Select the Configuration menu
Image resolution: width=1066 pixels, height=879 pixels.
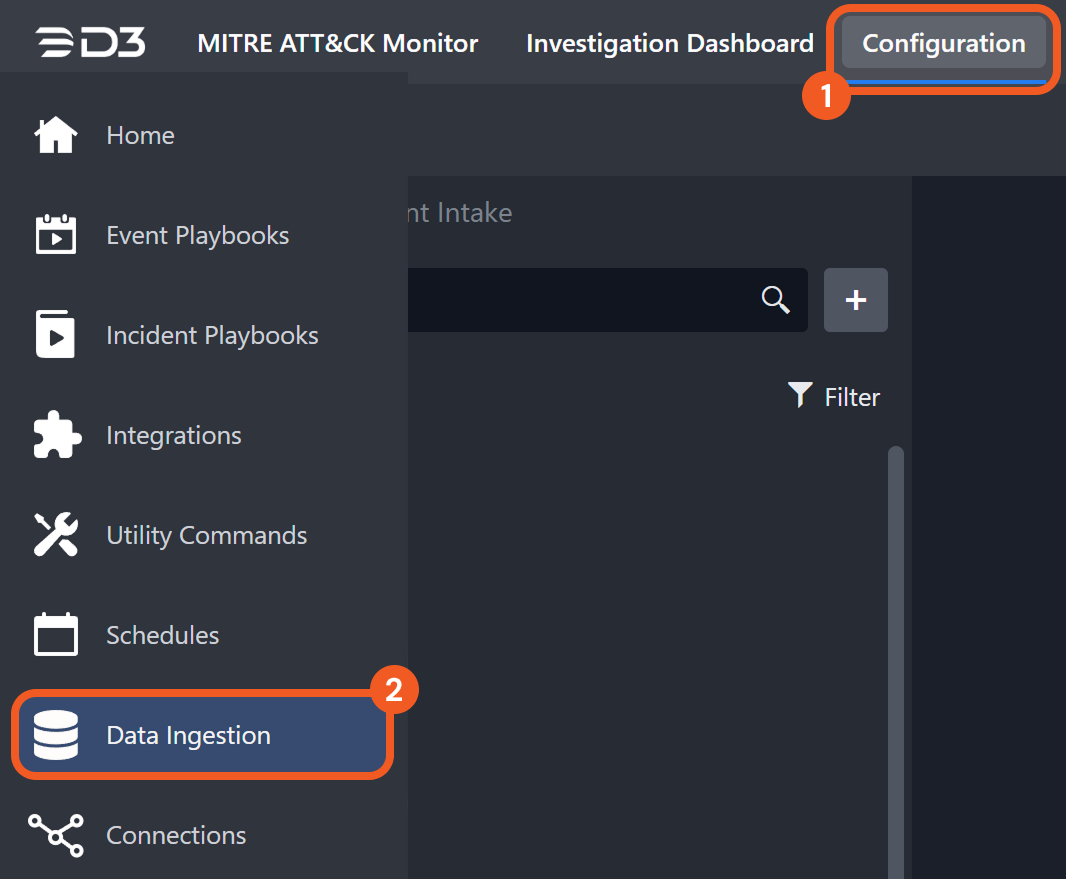pyautogui.click(x=943, y=44)
